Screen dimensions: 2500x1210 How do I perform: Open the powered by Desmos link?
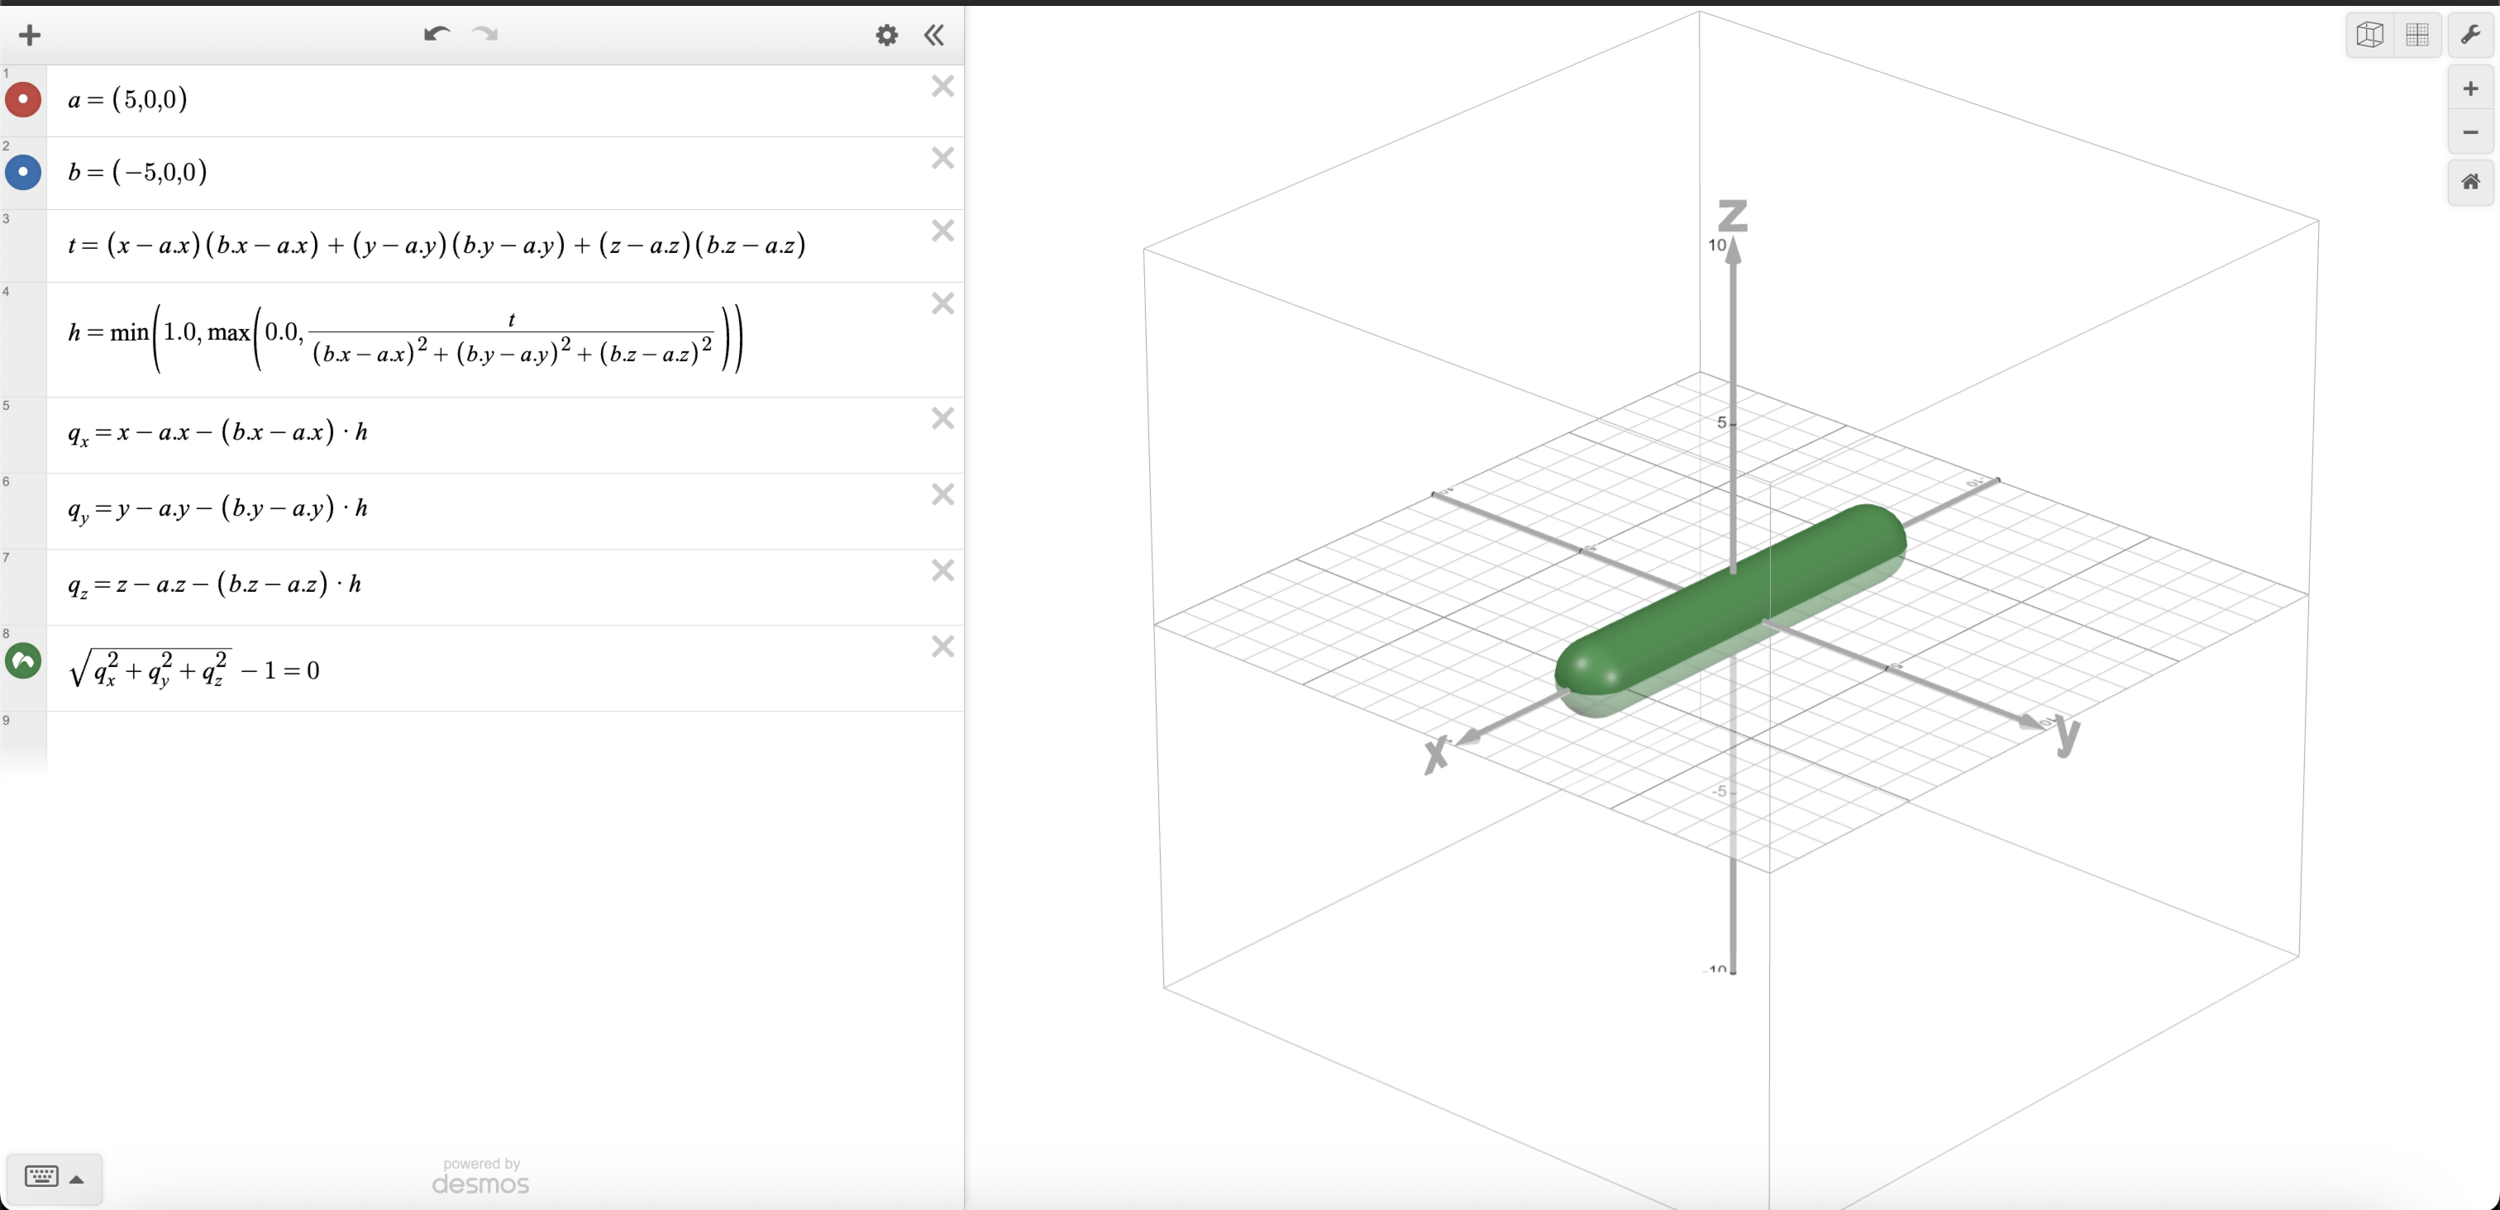coord(481,1177)
